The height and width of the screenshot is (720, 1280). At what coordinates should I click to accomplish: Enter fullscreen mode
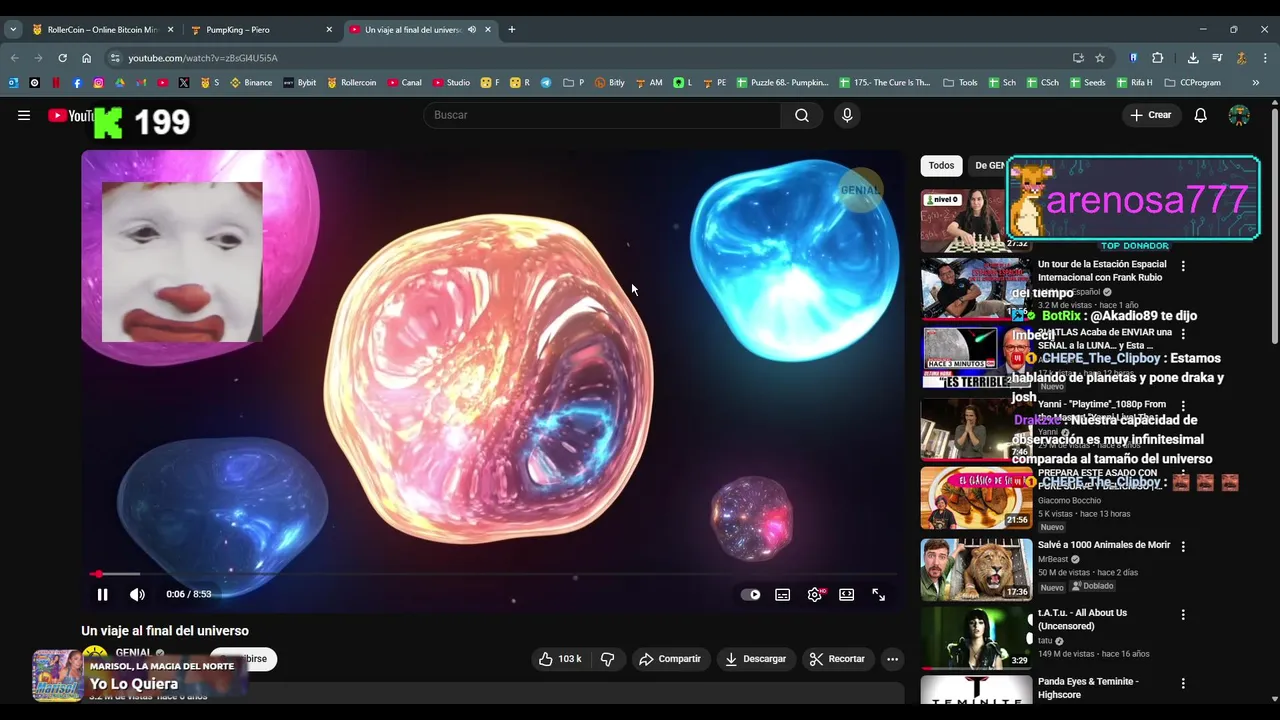878,594
